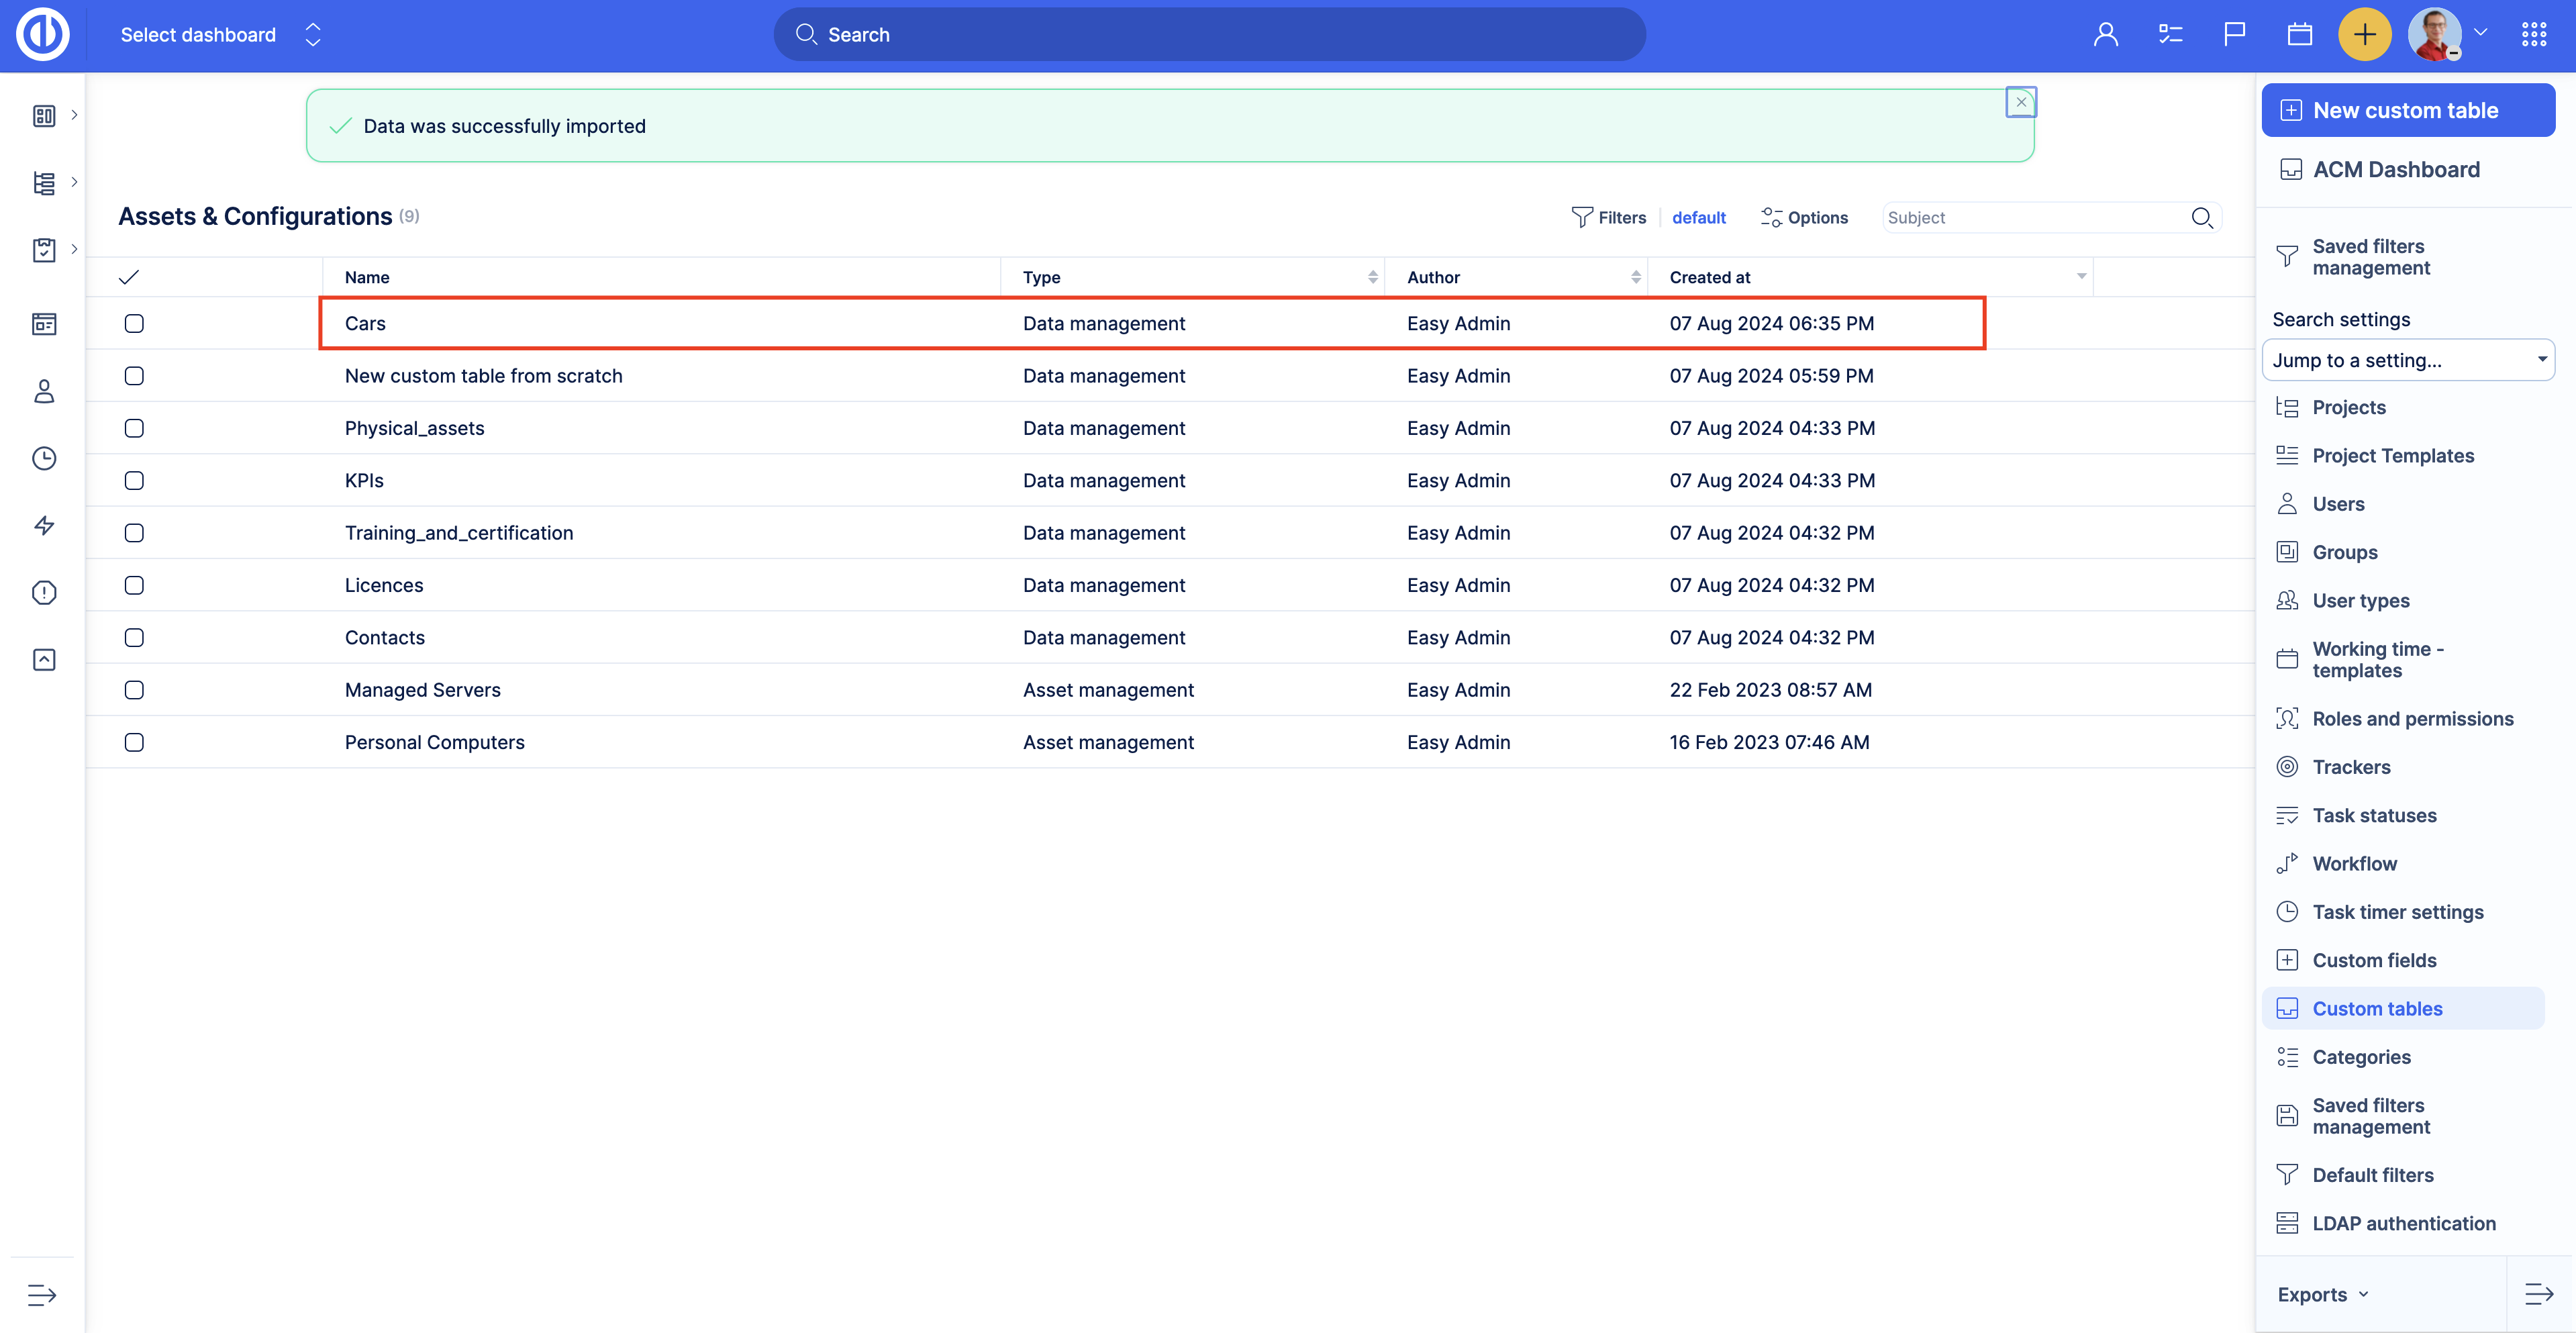Image resolution: width=2576 pixels, height=1333 pixels.
Task: Check the Cars row checkbox
Action: [134, 323]
